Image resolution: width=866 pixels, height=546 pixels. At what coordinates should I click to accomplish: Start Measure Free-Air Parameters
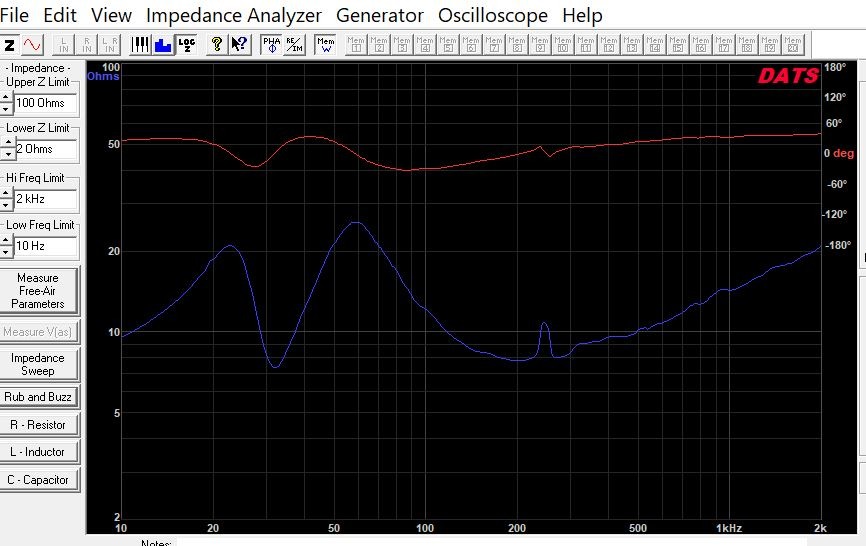(39, 291)
